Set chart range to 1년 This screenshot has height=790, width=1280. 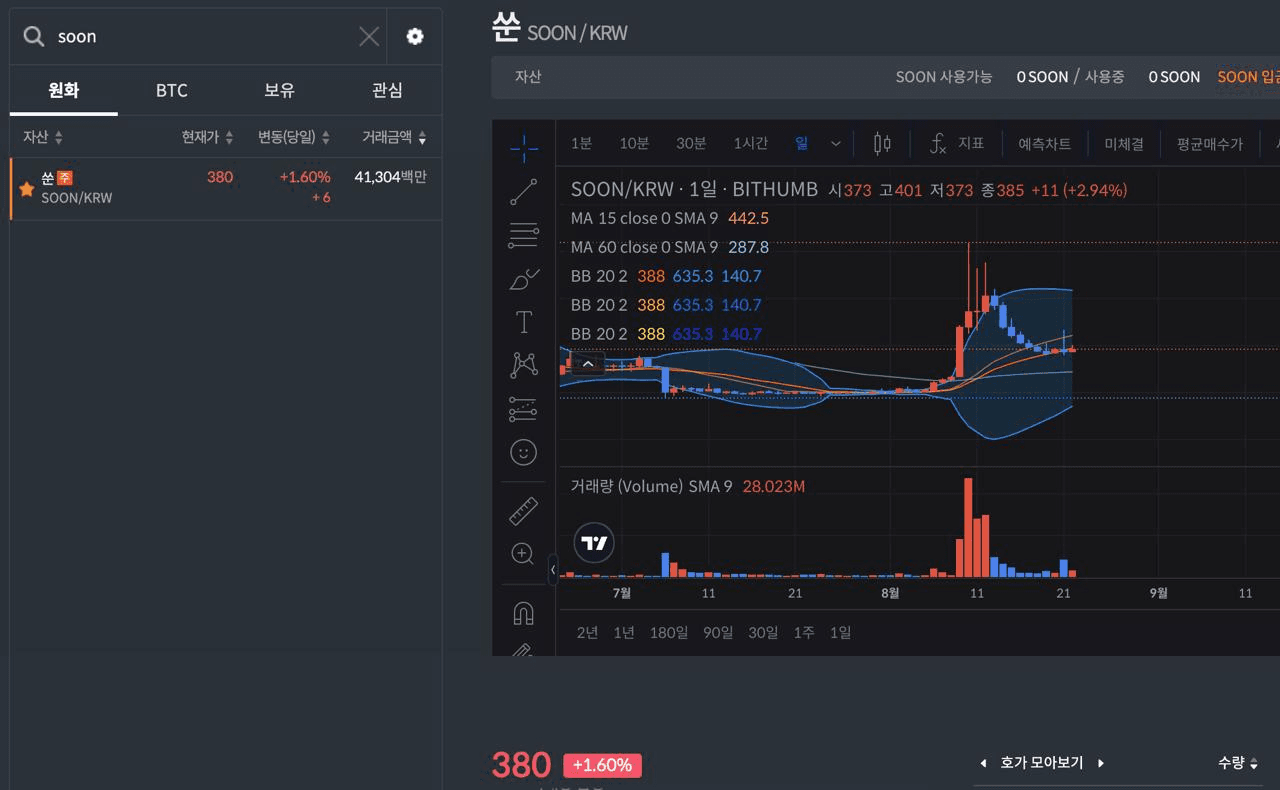click(x=624, y=632)
